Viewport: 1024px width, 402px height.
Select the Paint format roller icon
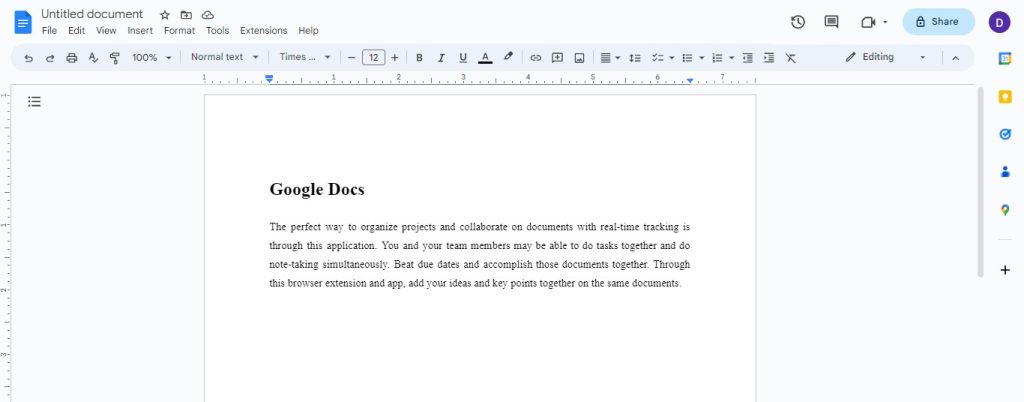115,58
